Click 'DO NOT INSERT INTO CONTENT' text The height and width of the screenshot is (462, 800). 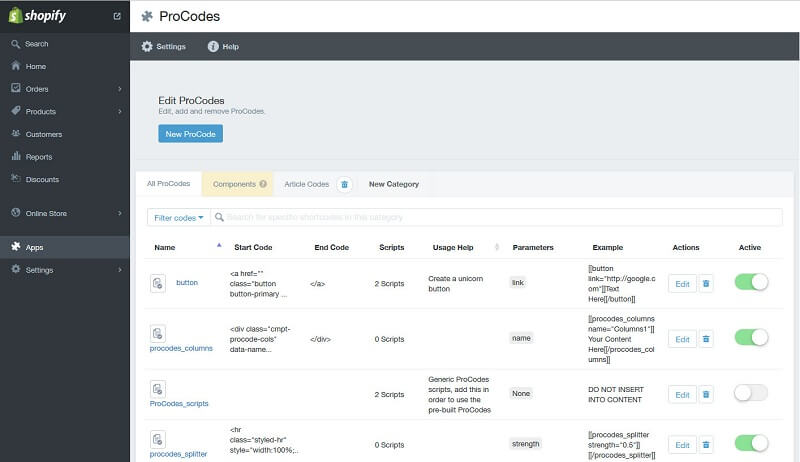pos(615,394)
